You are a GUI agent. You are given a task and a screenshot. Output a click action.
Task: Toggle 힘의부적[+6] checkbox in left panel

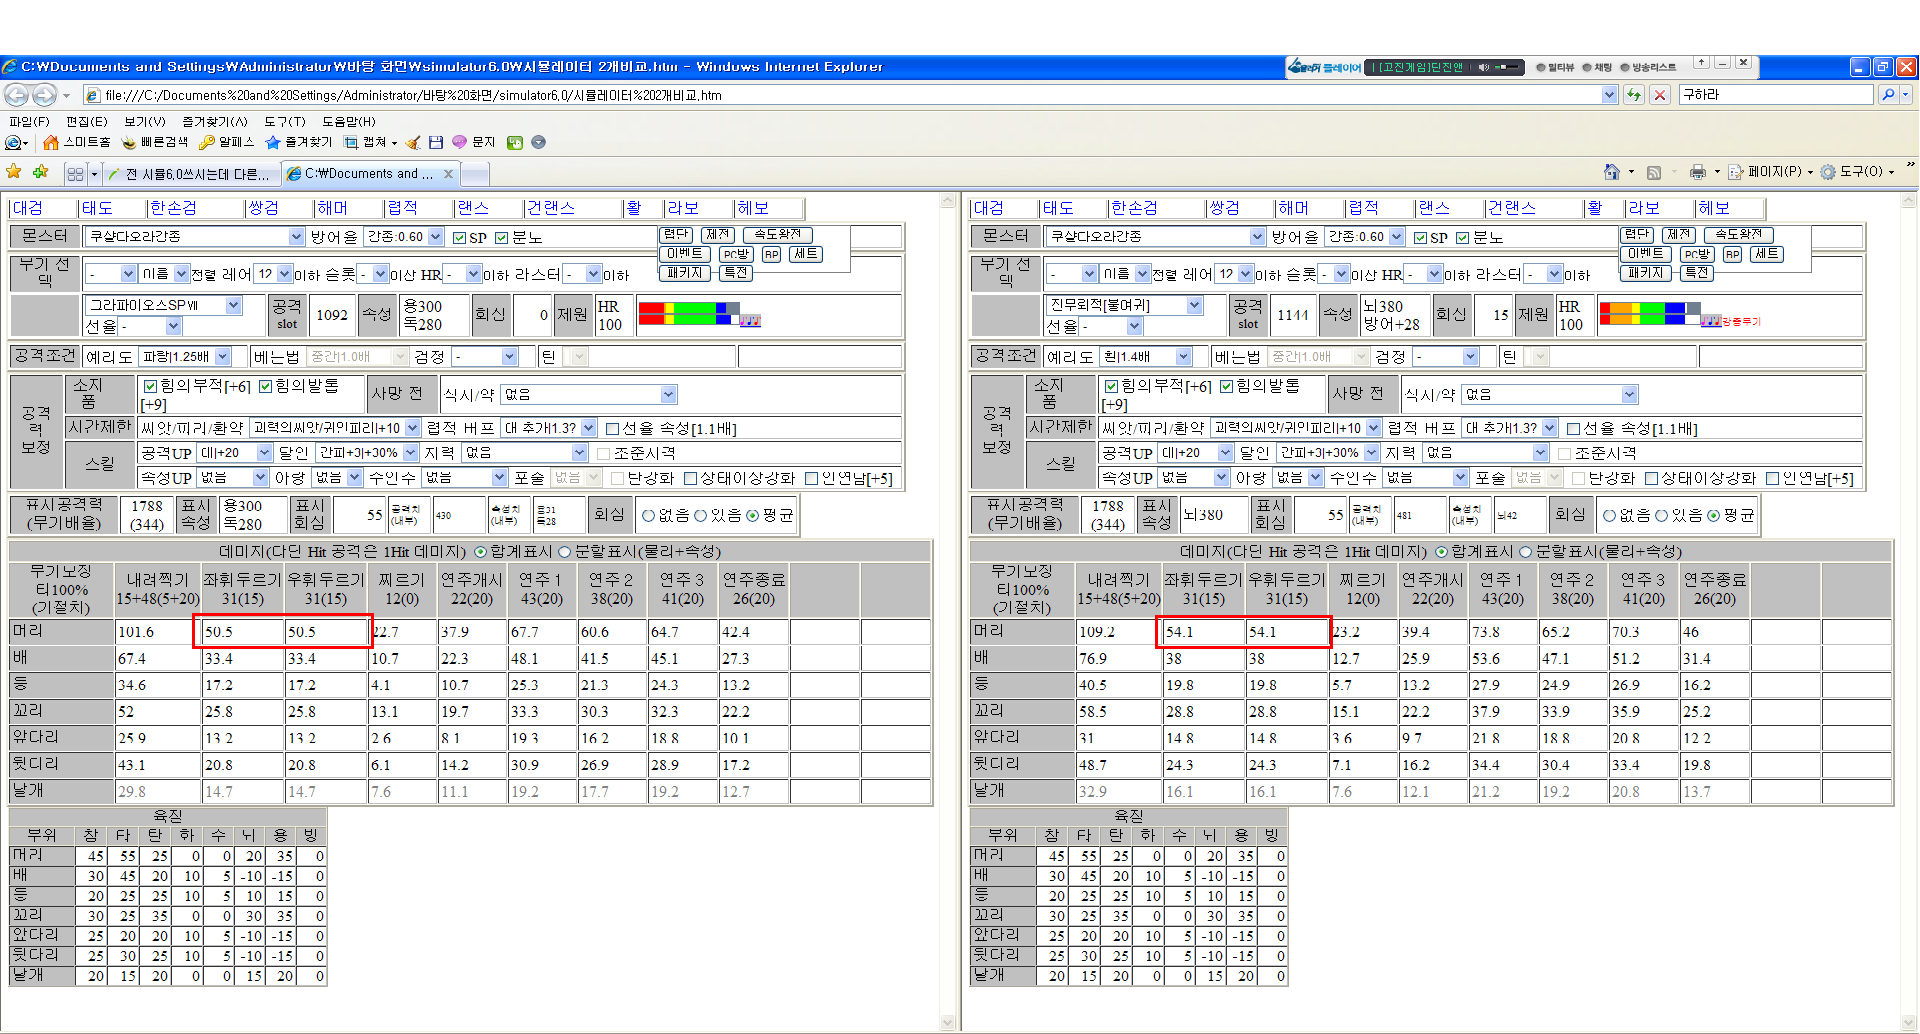coord(150,386)
